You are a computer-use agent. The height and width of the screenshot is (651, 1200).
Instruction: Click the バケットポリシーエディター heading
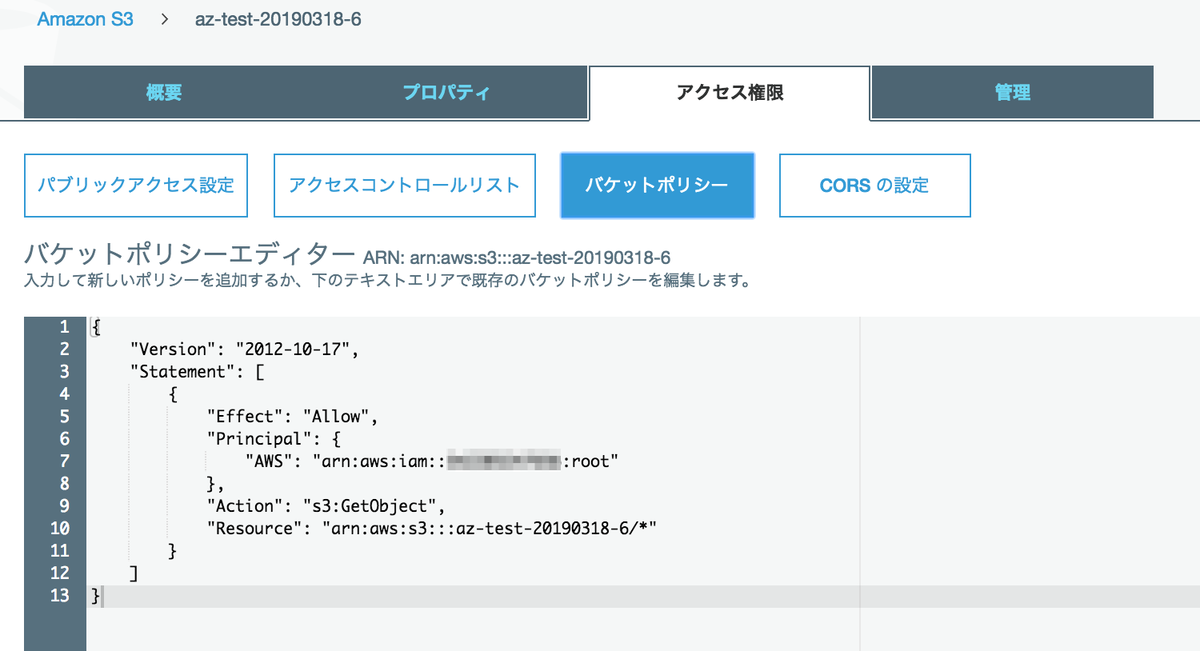189,252
